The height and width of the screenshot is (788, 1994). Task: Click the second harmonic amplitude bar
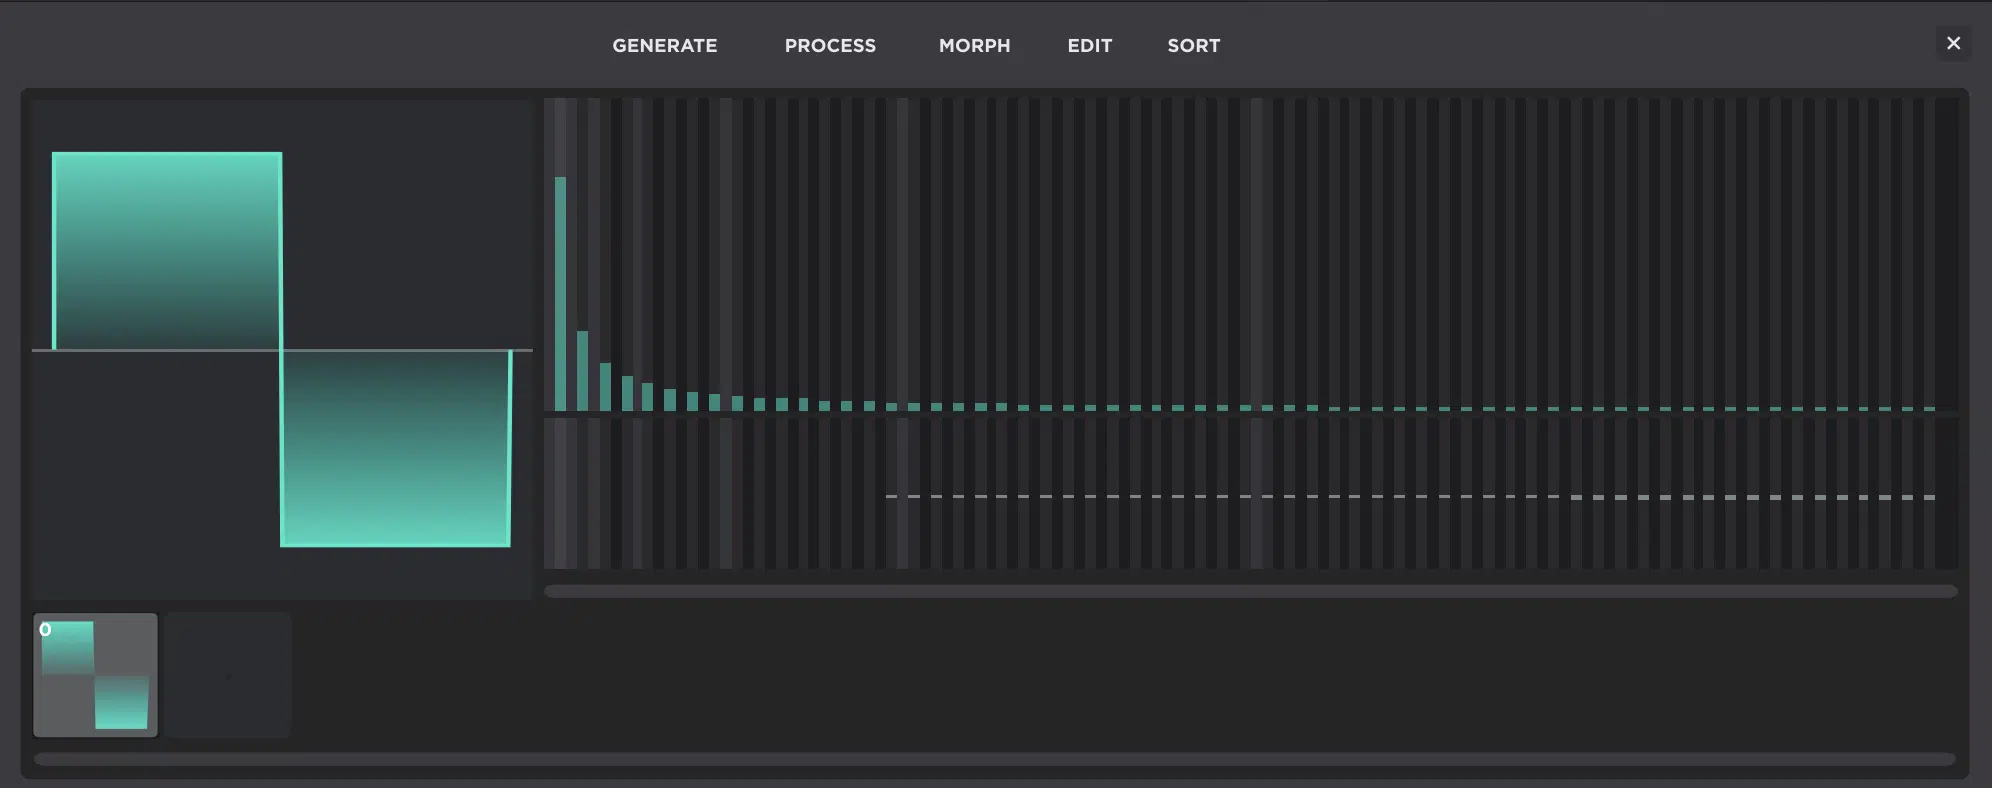point(582,370)
